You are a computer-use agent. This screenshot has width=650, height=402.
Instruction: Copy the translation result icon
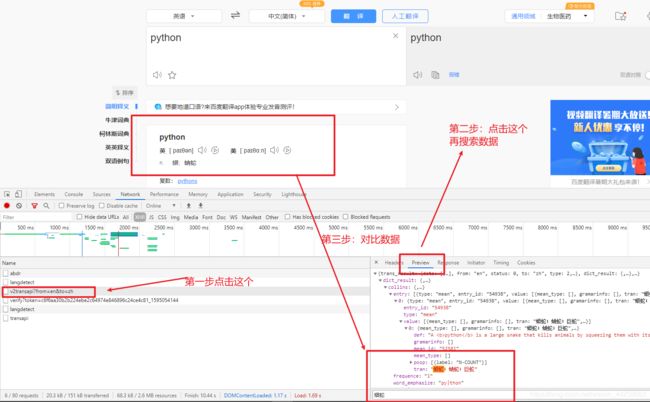pyautogui.click(x=435, y=75)
